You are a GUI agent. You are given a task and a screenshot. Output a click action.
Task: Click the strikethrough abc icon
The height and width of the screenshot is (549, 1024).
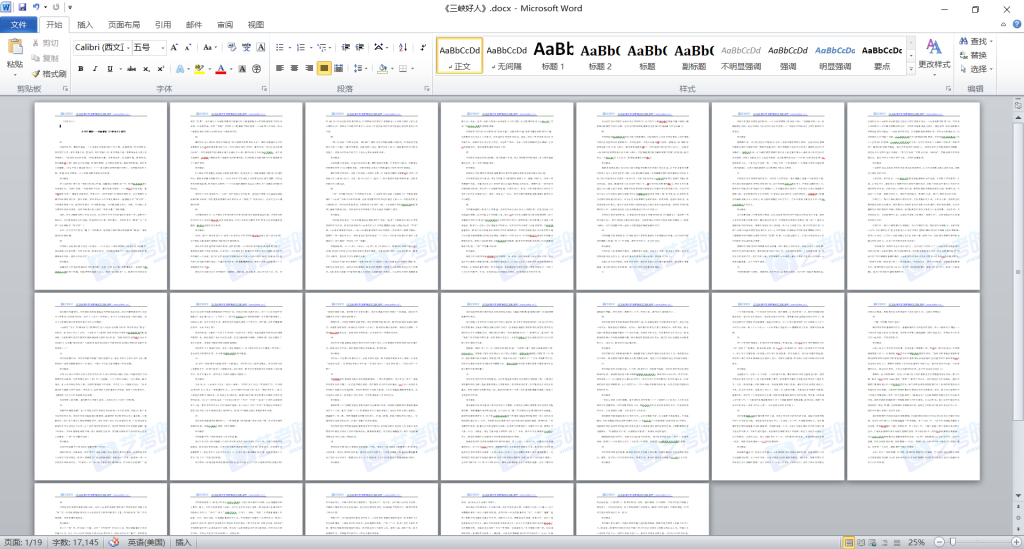(129, 69)
